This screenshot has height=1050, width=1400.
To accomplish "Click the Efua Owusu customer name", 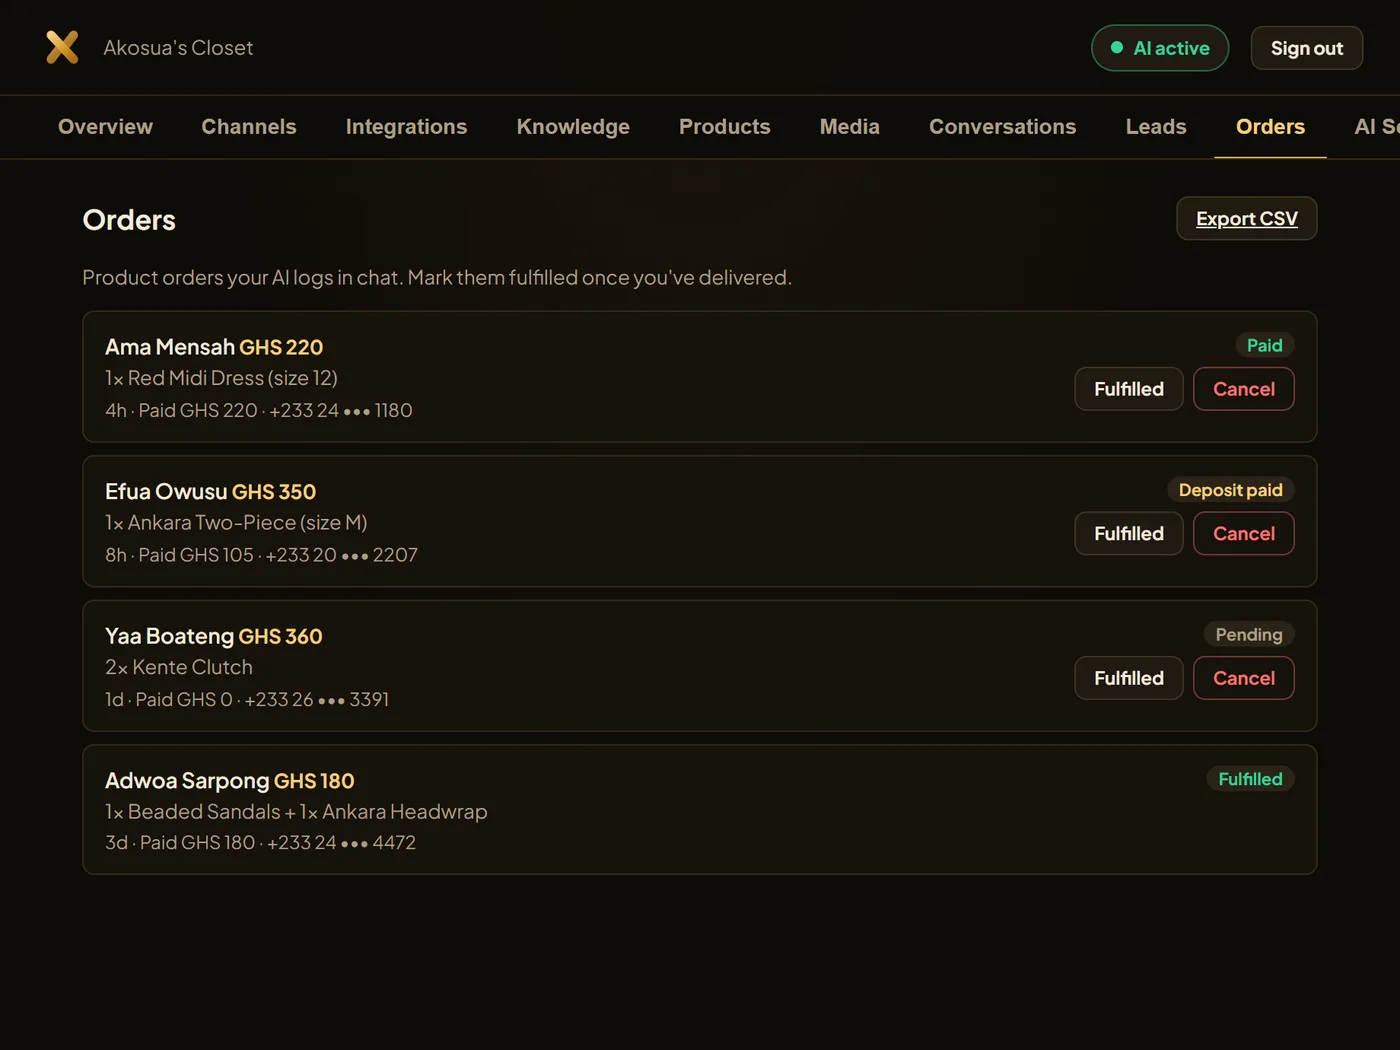I will pos(166,492).
